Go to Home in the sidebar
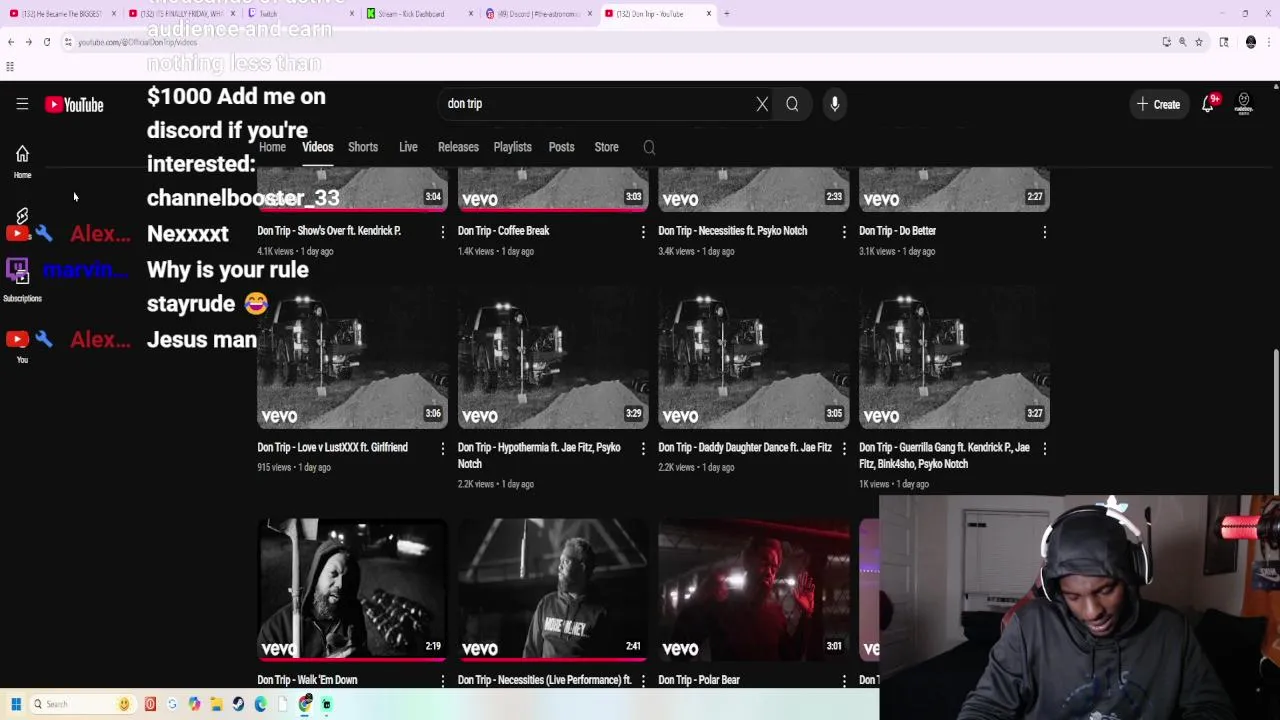The image size is (1280, 720). [x=22, y=161]
